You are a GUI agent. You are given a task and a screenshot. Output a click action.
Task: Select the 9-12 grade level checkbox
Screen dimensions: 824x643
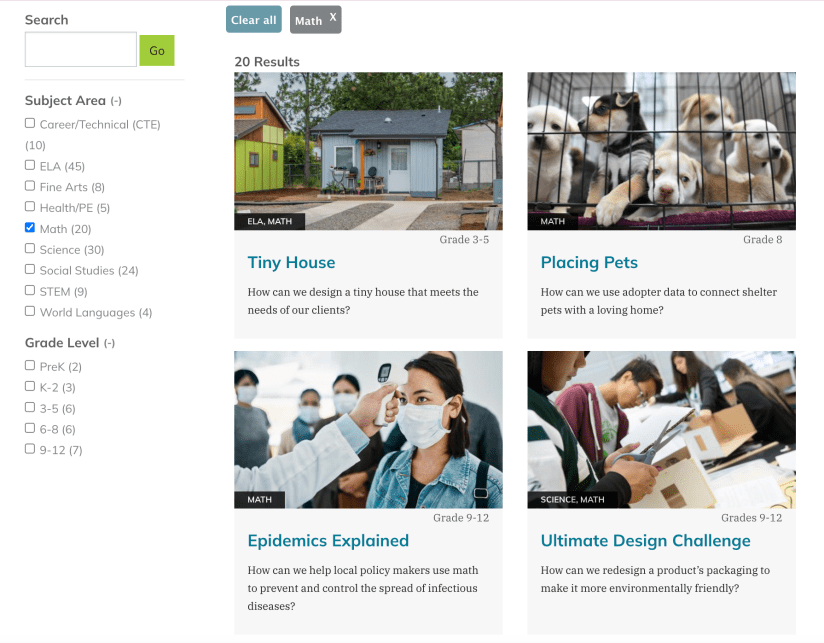(x=30, y=449)
